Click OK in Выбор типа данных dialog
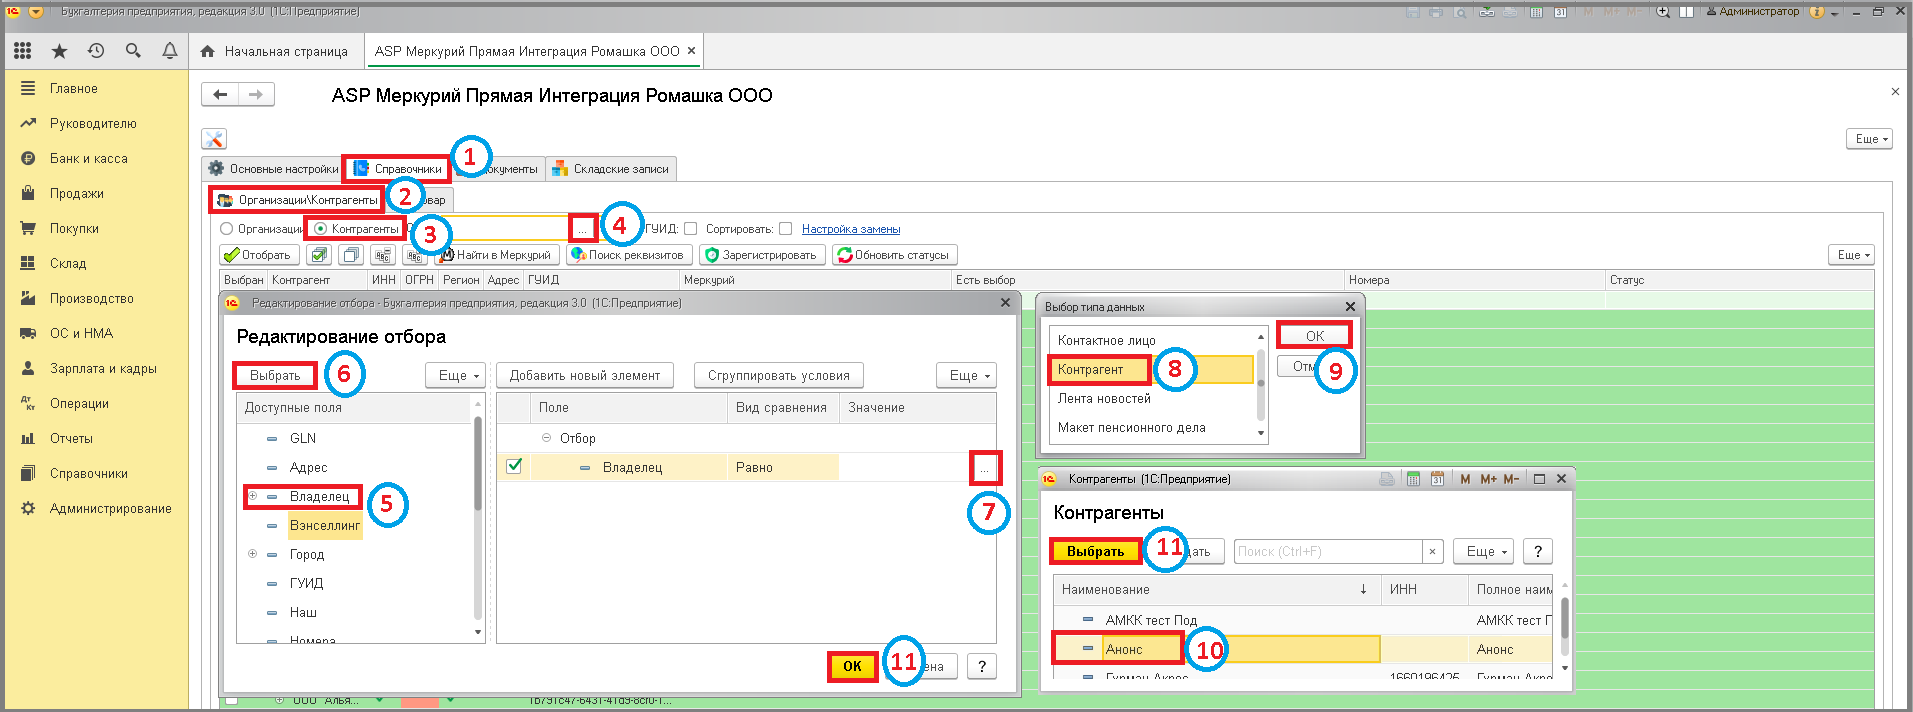This screenshot has width=1913, height=712. 1315,336
